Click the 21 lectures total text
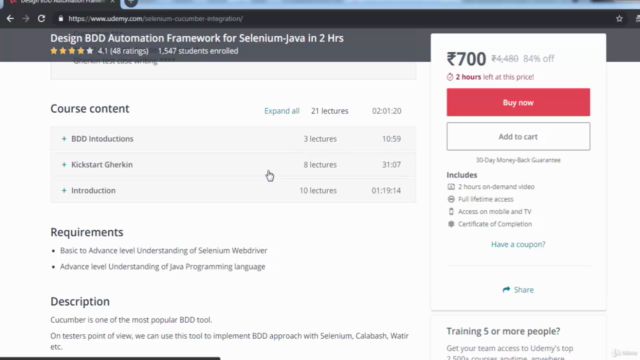The height and width of the screenshot is (360, 640). (x=330, y=111)
